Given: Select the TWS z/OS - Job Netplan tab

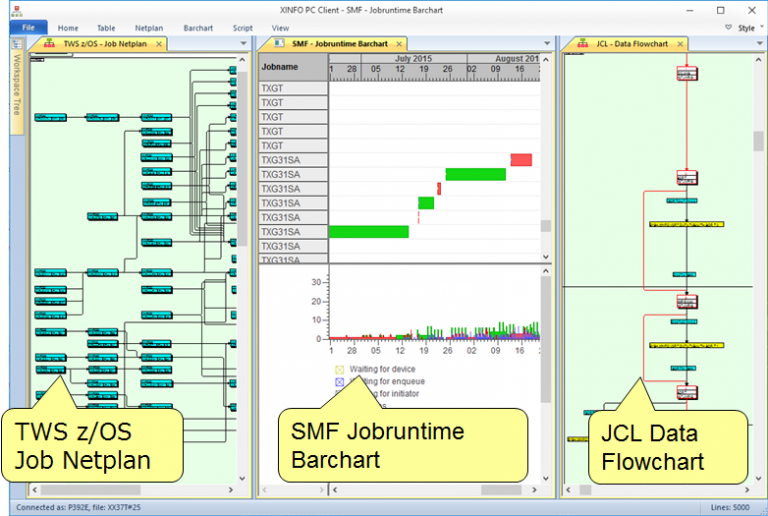Looking at the screenshot, I should tap(105, 44).
